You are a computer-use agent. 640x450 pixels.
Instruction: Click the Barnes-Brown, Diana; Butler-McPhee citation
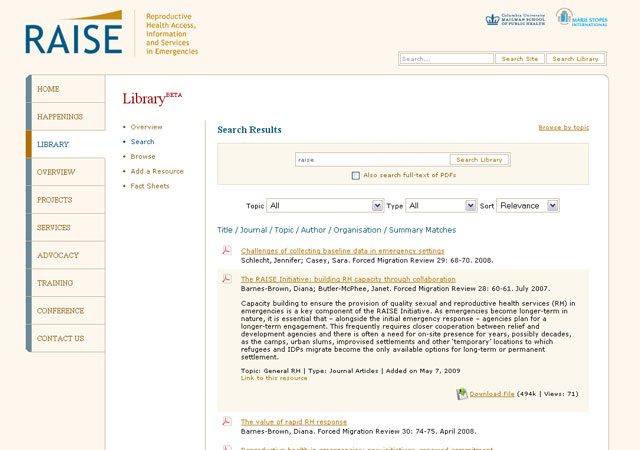click(x=395, y=289)
